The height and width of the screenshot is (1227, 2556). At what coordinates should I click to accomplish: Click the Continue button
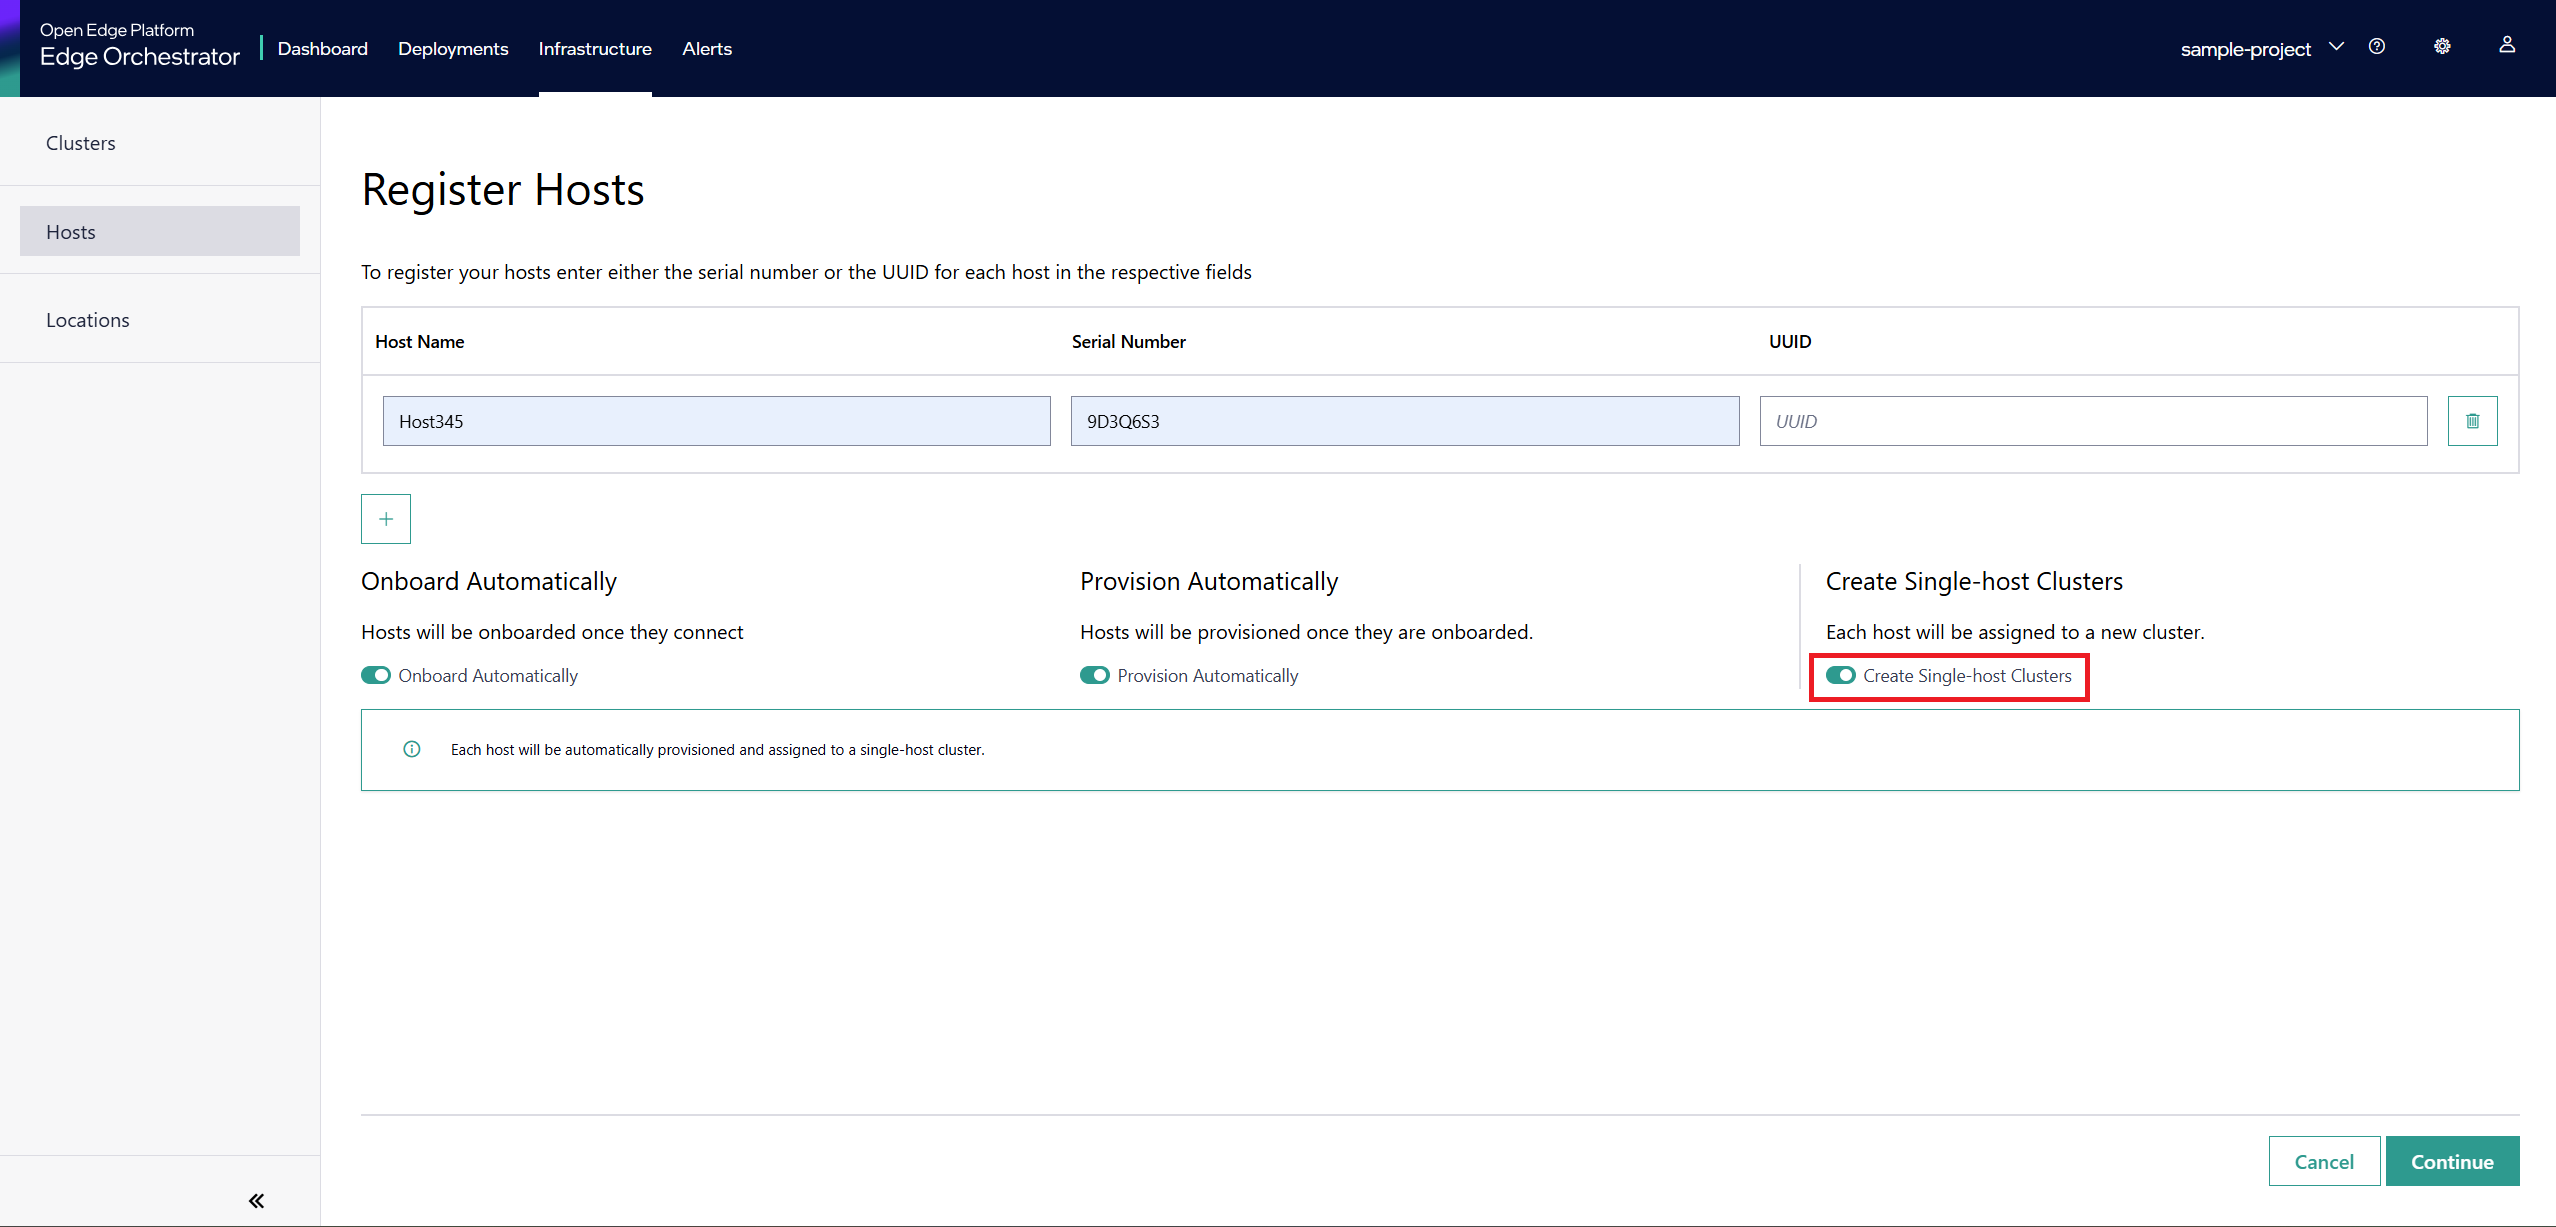pos(2452,1161)
